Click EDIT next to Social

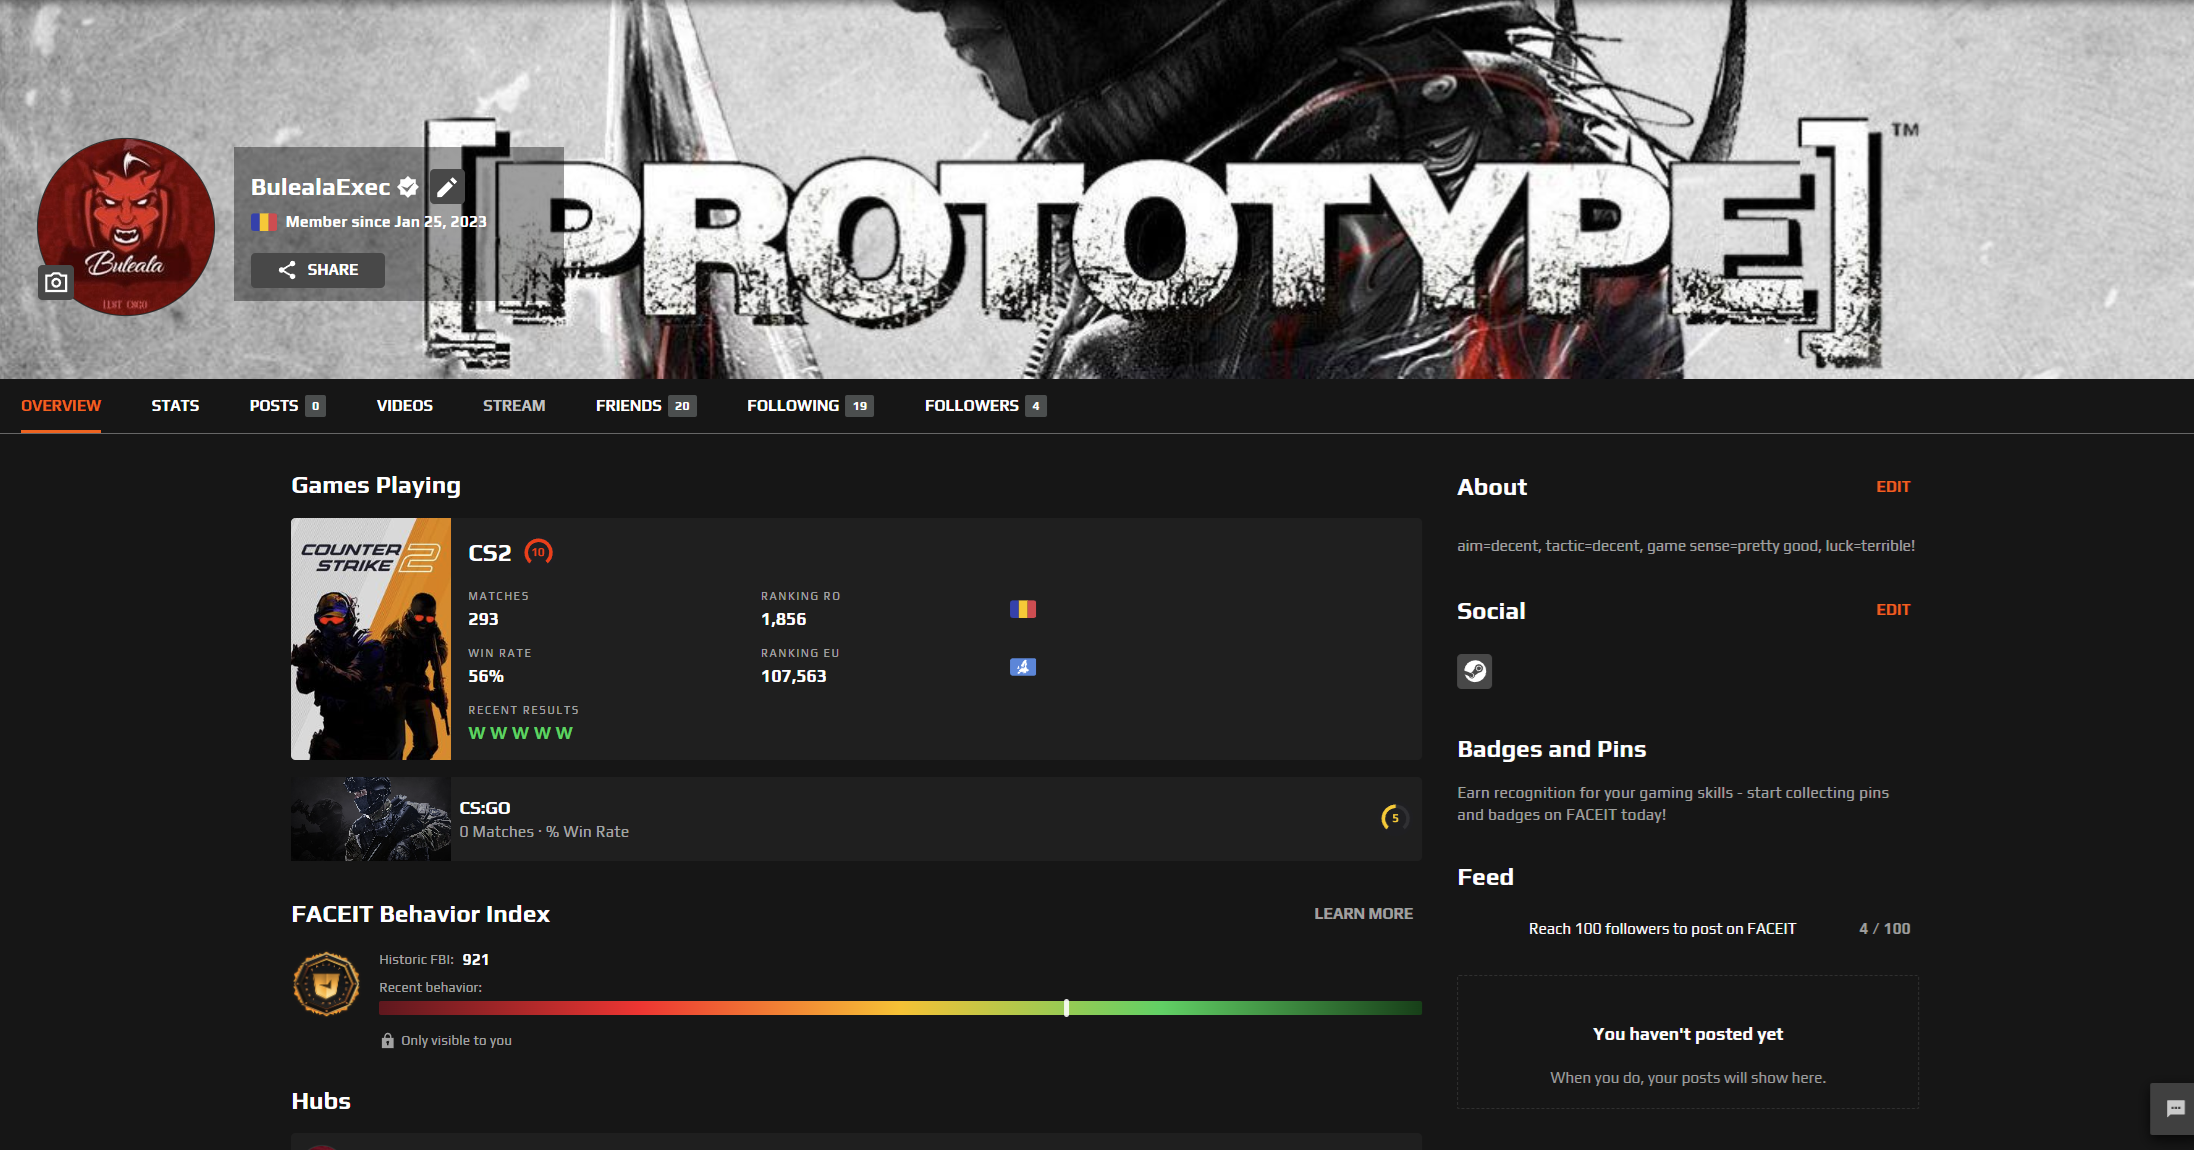[x=1892, y=610]
